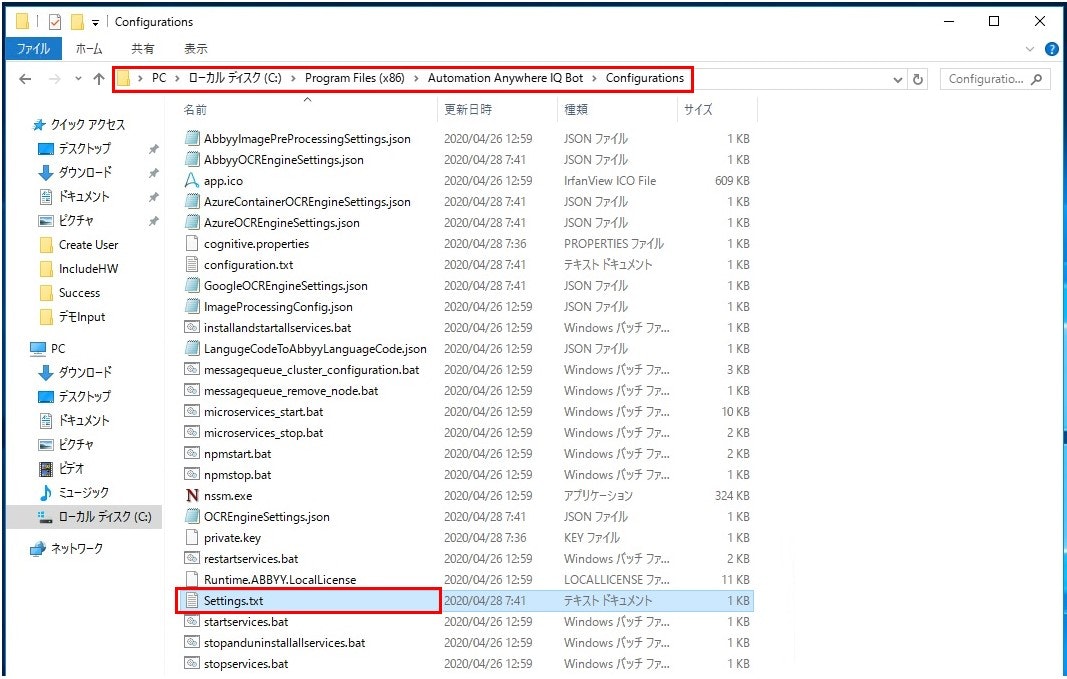
Task: Click the back navigation arrow
Action: click(x=25, y=79)
